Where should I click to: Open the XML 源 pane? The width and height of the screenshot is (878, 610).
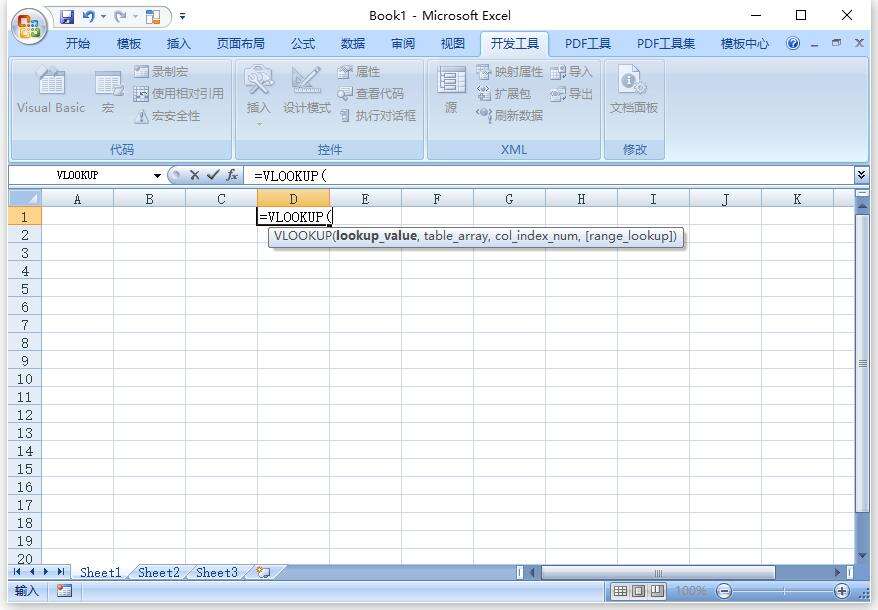click(451, 90)
